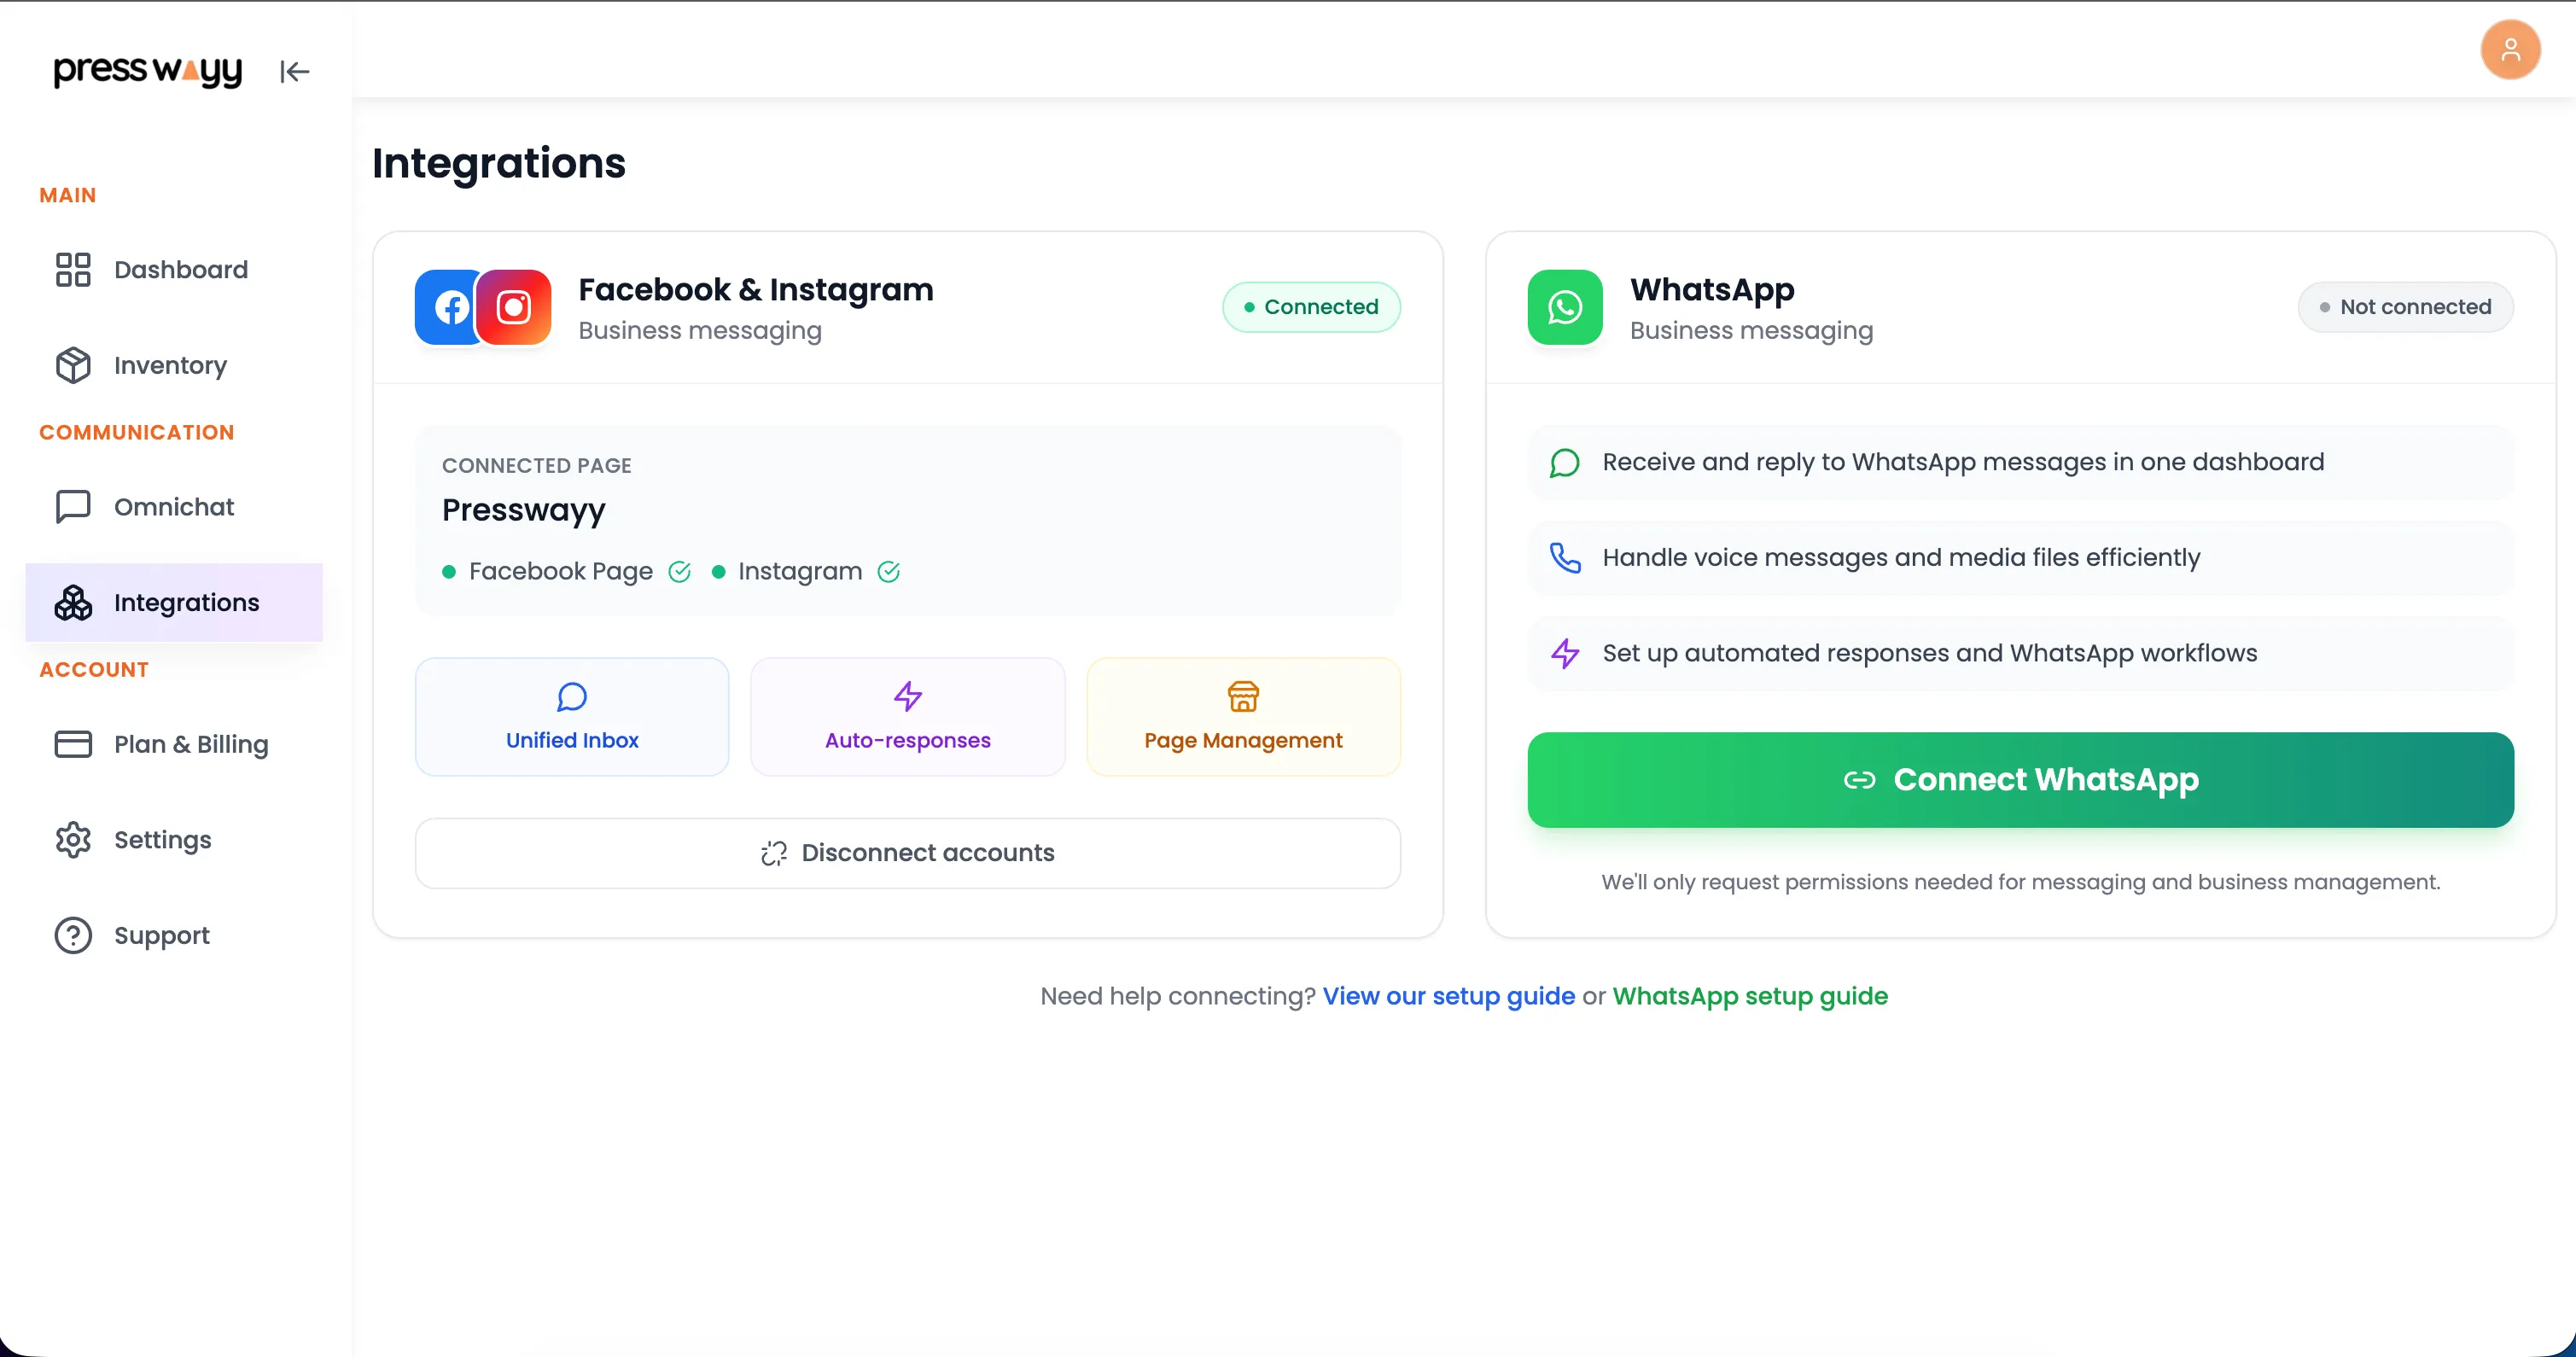Go to the Dashboard menu item
Image resolution: width=2576 pixels, height=1357 pixels.
coord(174,270)
